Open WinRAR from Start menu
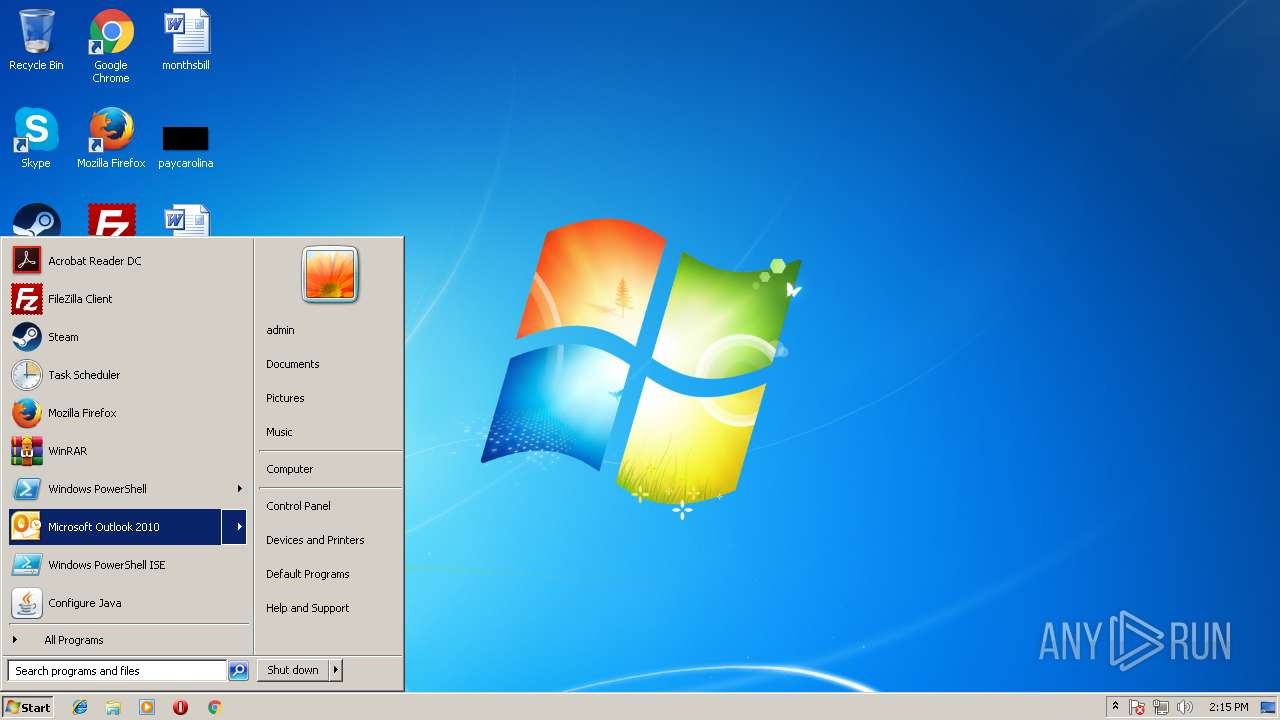1280x720 pixels. [x=128, y=451]
